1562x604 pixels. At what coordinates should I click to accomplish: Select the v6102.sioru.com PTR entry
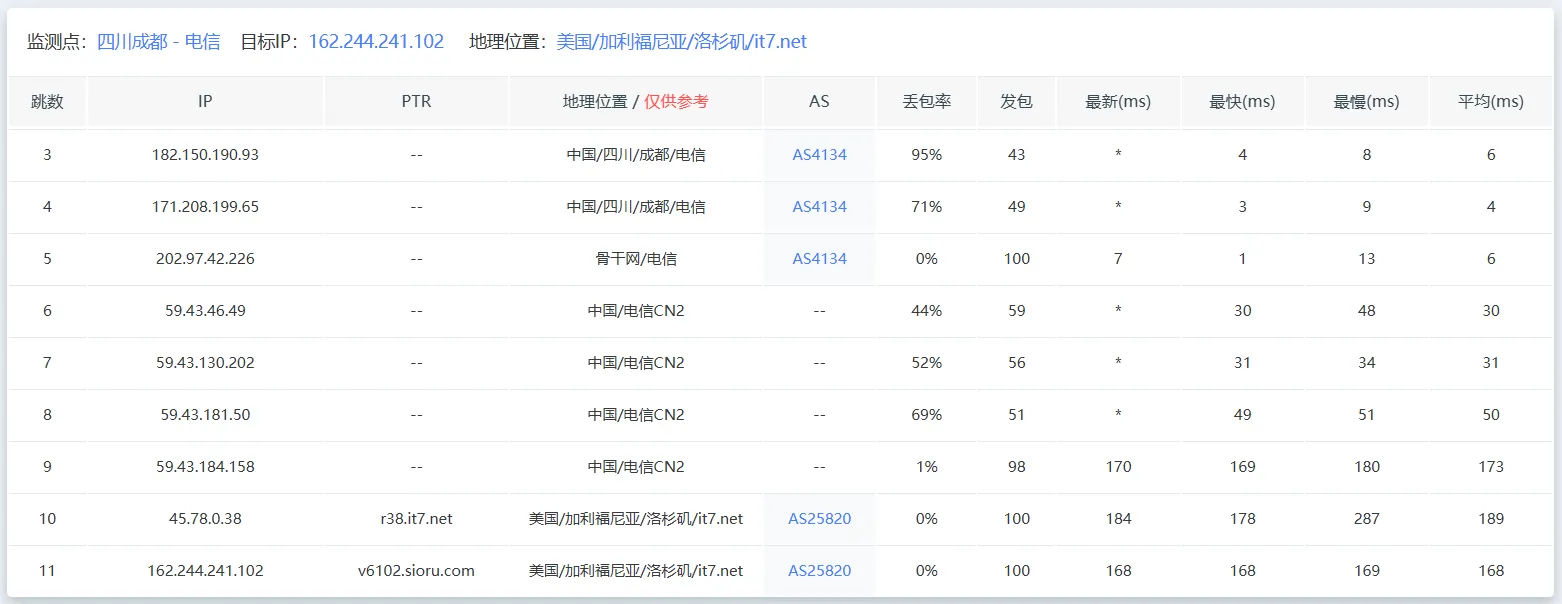(x=416, y=570)
